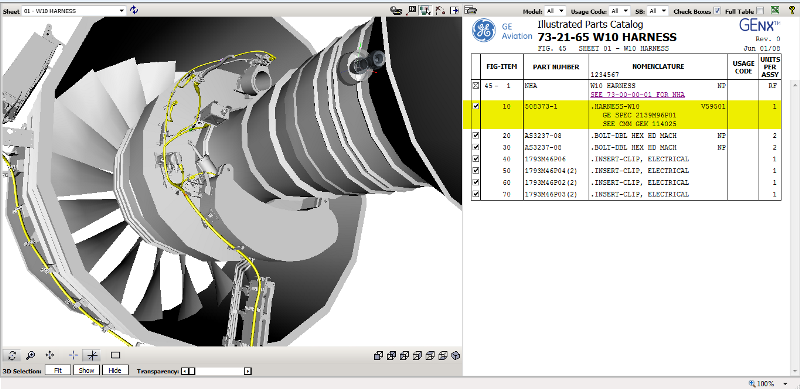
Task: Choose the rectangle zoom area tool
Action: [x=115, y=355]
